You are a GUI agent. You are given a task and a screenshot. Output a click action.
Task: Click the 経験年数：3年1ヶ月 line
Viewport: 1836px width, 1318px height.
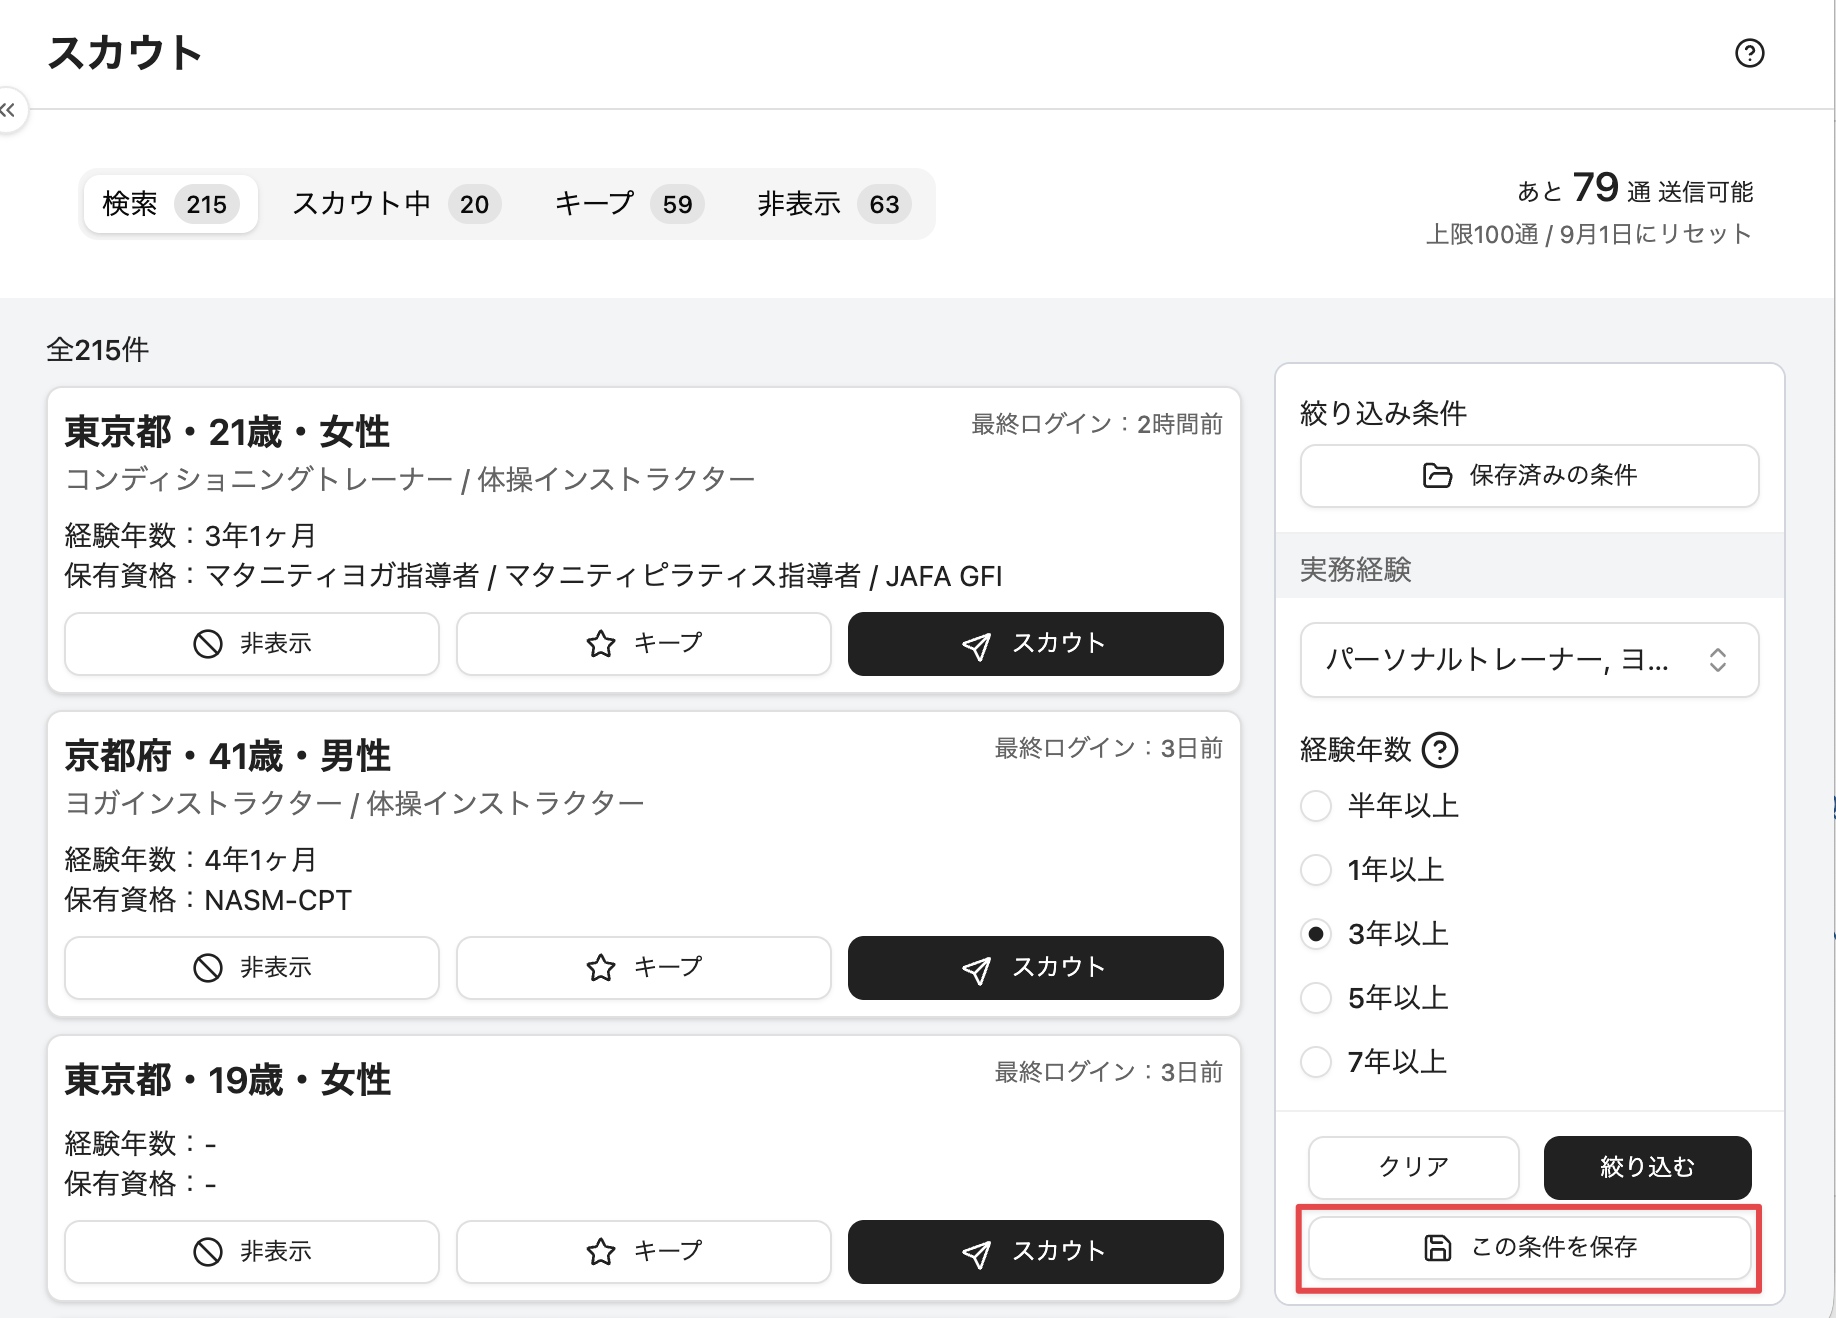click(x=190, y=536)
